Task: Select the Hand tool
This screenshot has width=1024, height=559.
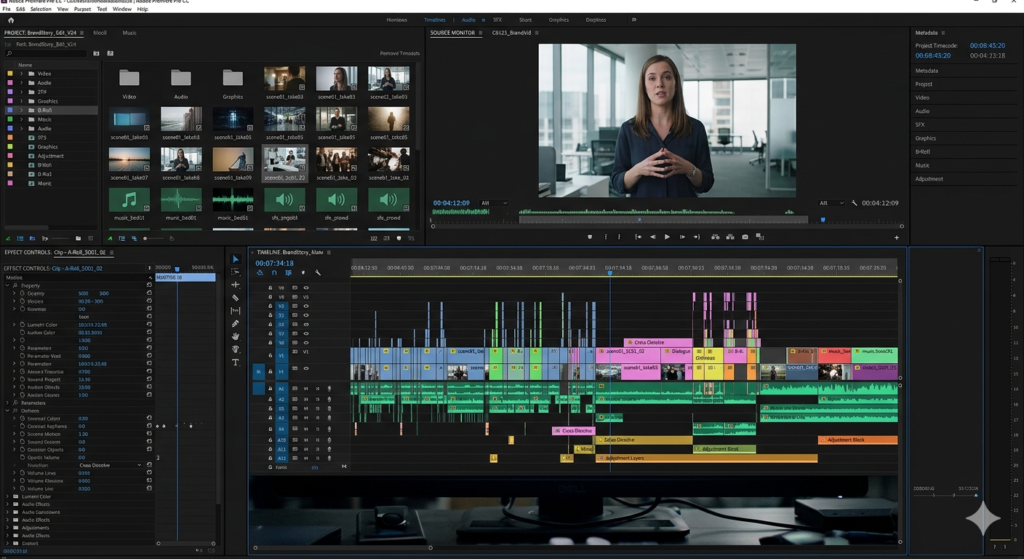Action: click(236, 336)
